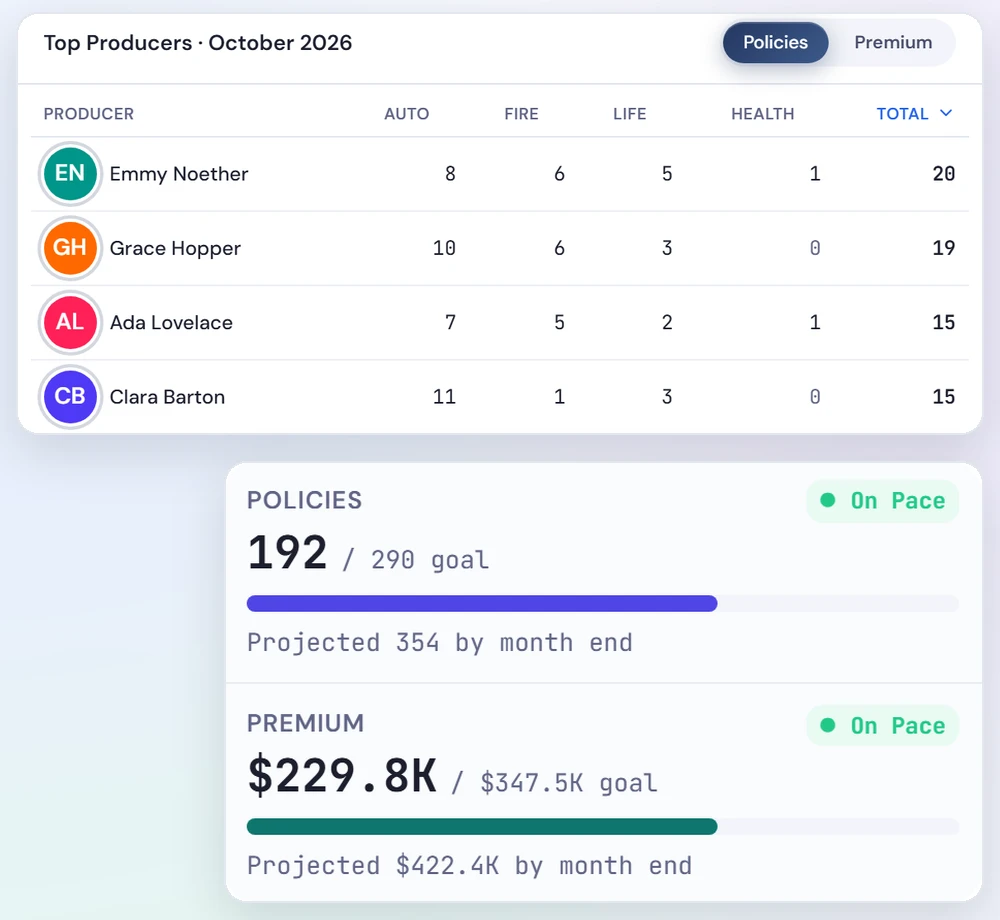This screenshot has height=920, width=1000.
Task: Click Clara Barton's auto count 11
Action: click(x=444, y=397)
